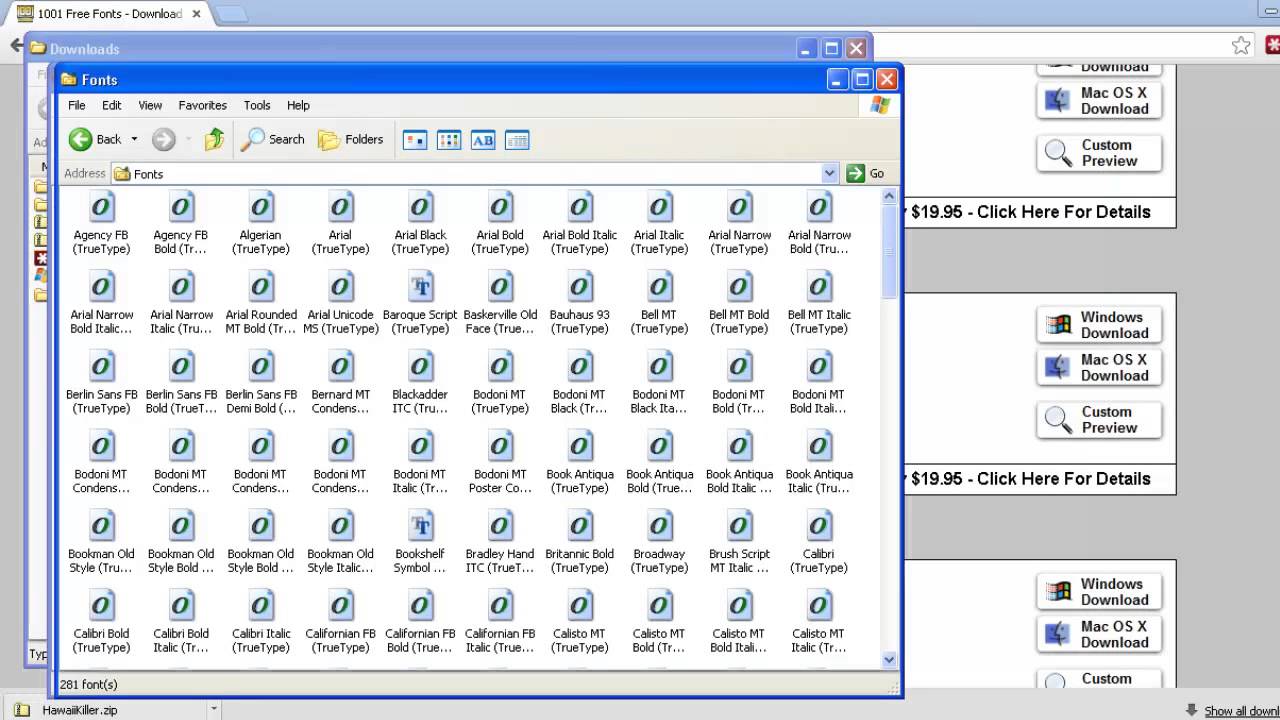Click the Back button in Fonts toolbar
This screenshot has height=720, width=1280.
[95, 140]
